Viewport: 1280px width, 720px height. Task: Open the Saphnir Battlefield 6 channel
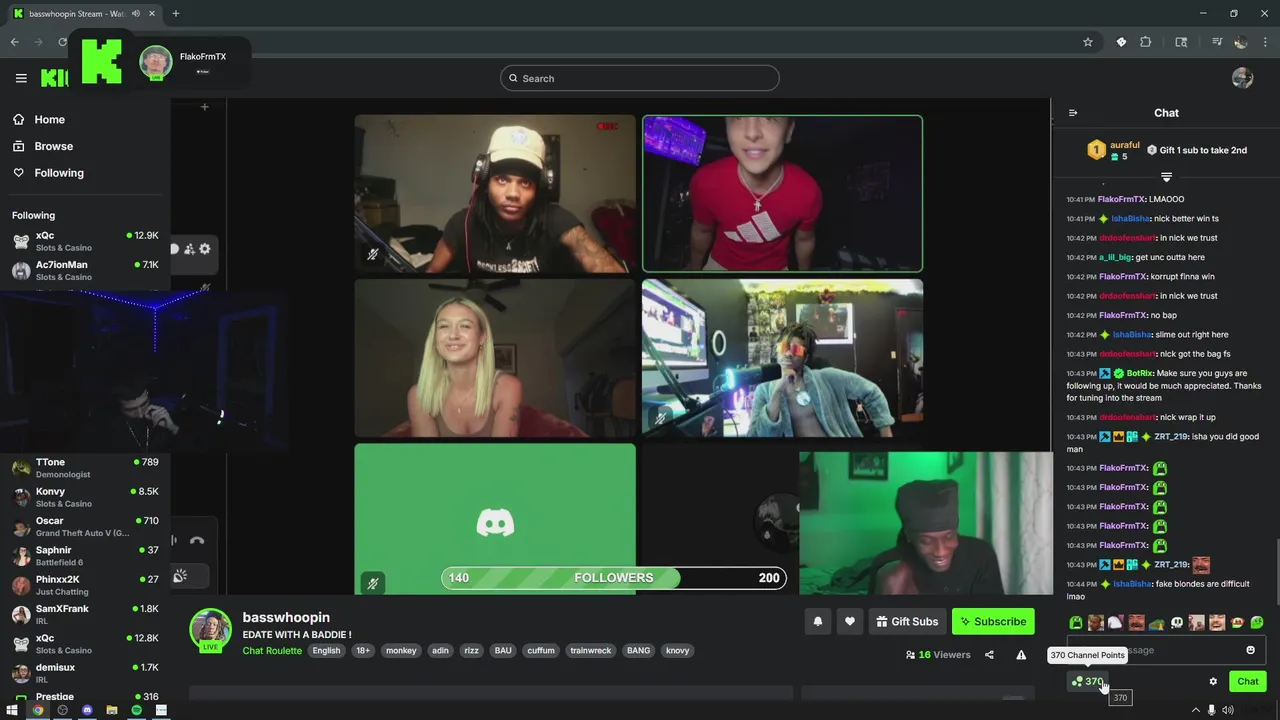tap(85, 556)
